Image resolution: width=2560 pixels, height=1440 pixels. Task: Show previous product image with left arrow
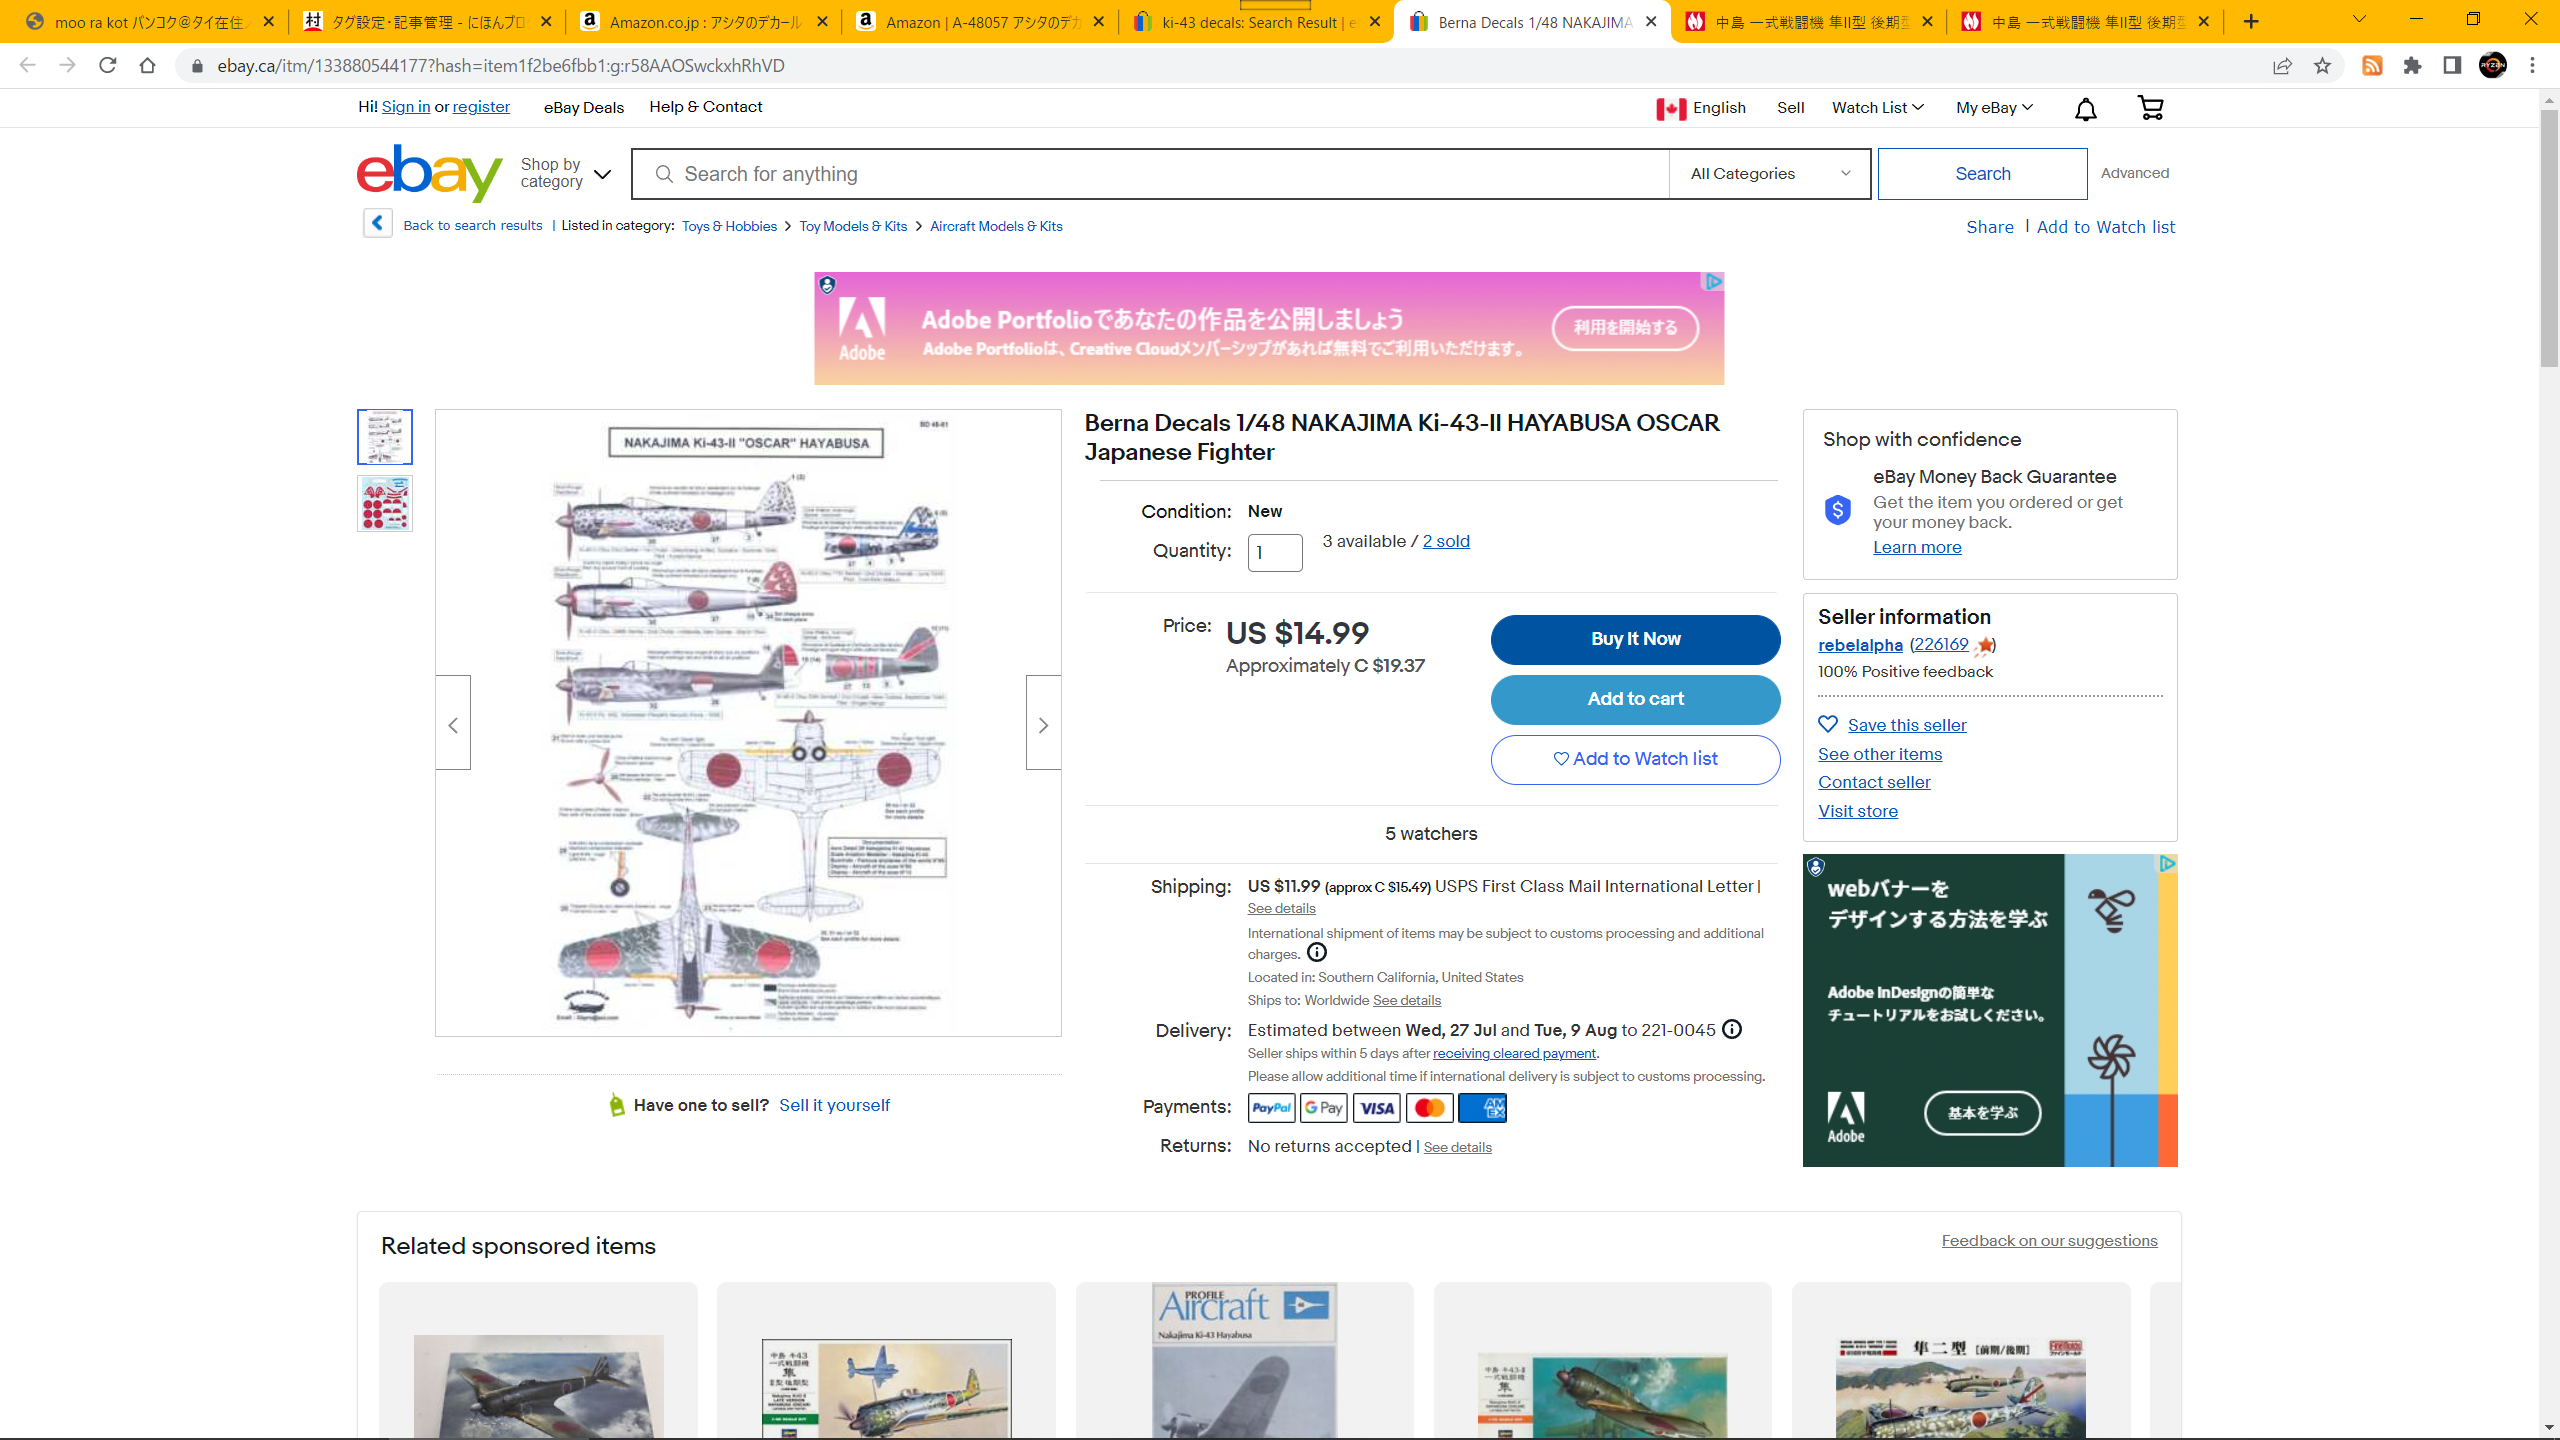coord(453,723)
